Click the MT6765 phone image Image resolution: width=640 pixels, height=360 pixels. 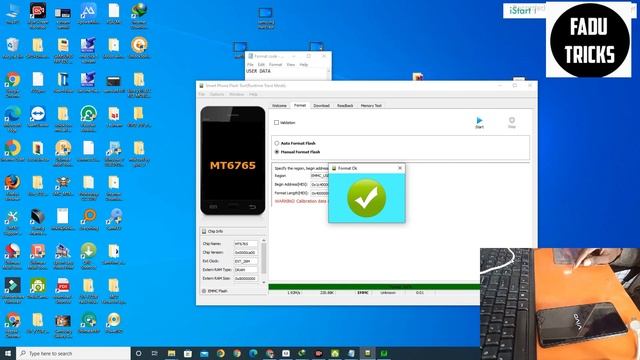[x=233, y=160]
